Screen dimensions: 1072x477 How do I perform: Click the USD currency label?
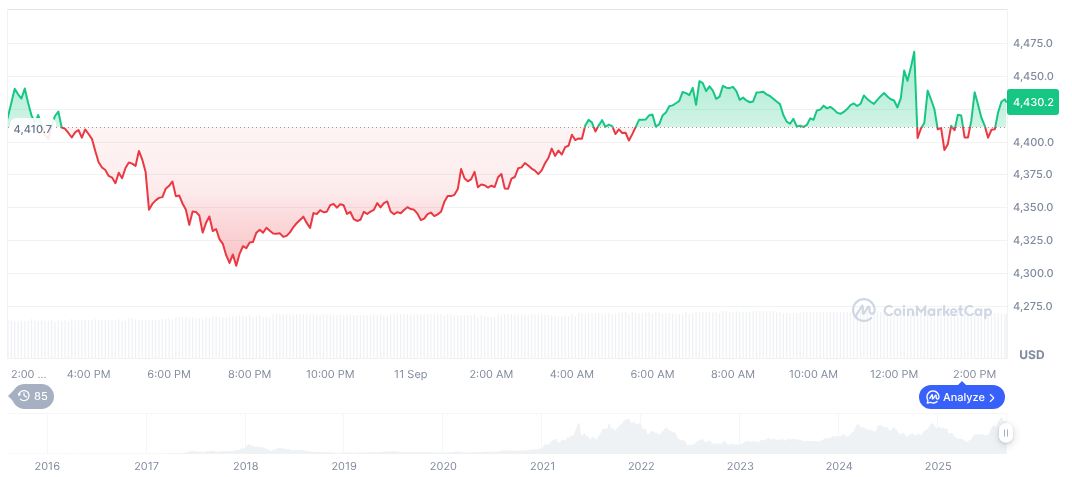(x=1031, y=355)
